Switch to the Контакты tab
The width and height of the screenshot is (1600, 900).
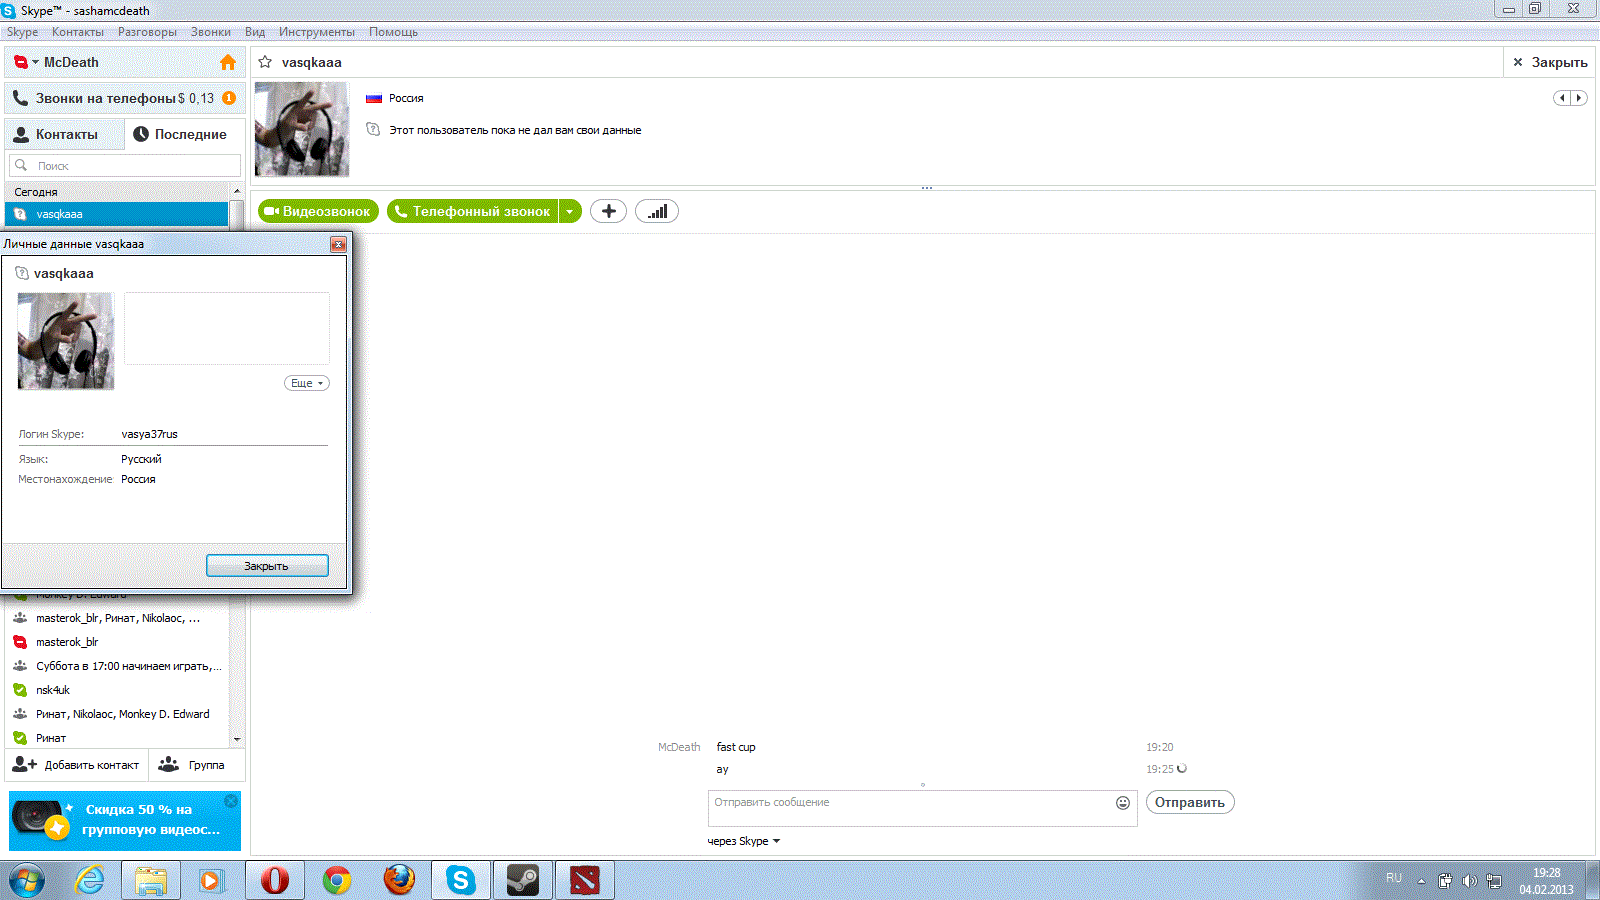click(x=65, y=134)
